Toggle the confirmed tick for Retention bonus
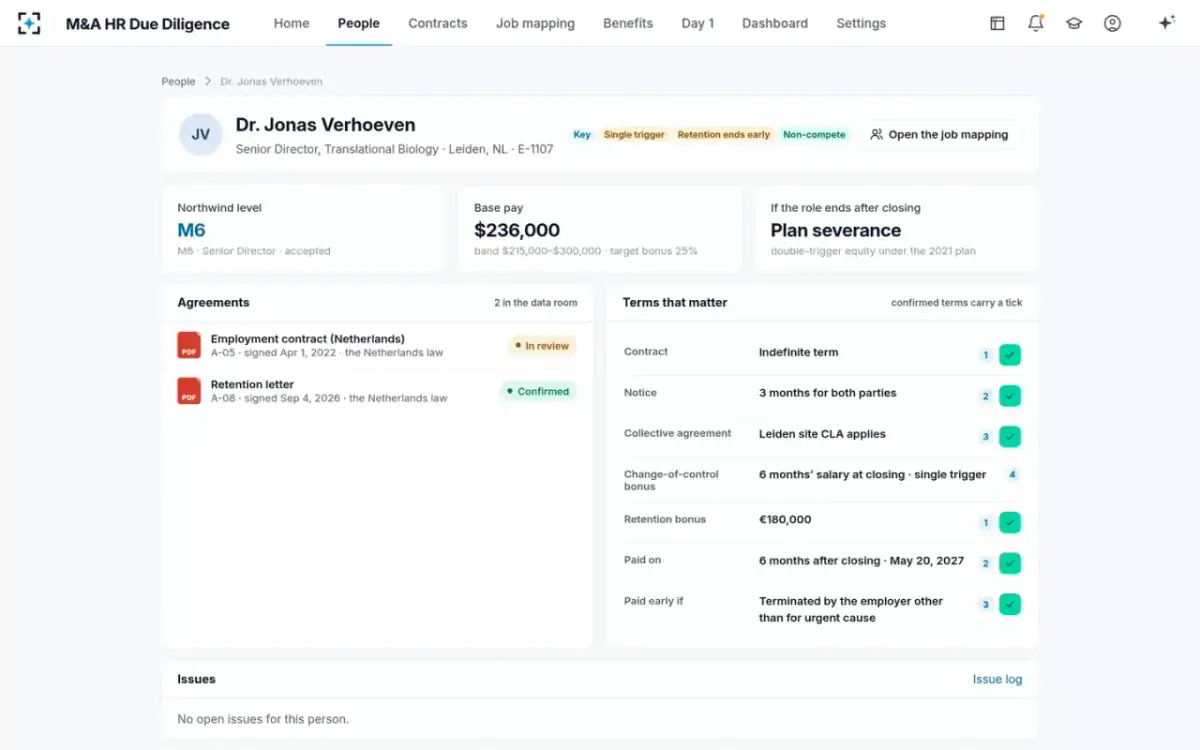This screenshot has width=1200, height=750. point(1010,522)
